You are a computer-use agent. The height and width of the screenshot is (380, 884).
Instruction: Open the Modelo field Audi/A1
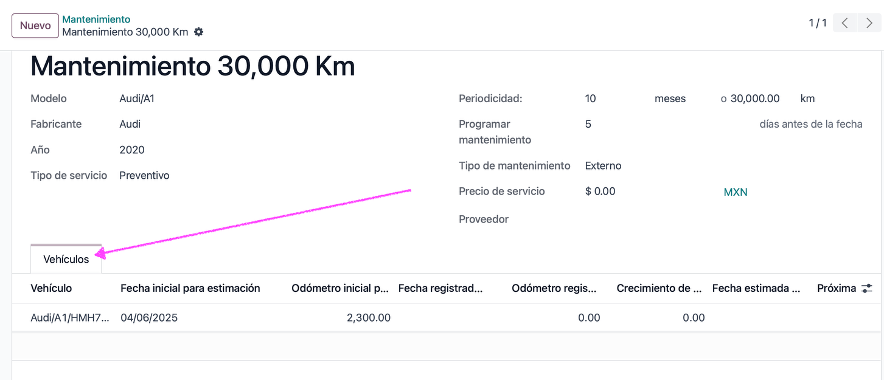click(137, 99)
